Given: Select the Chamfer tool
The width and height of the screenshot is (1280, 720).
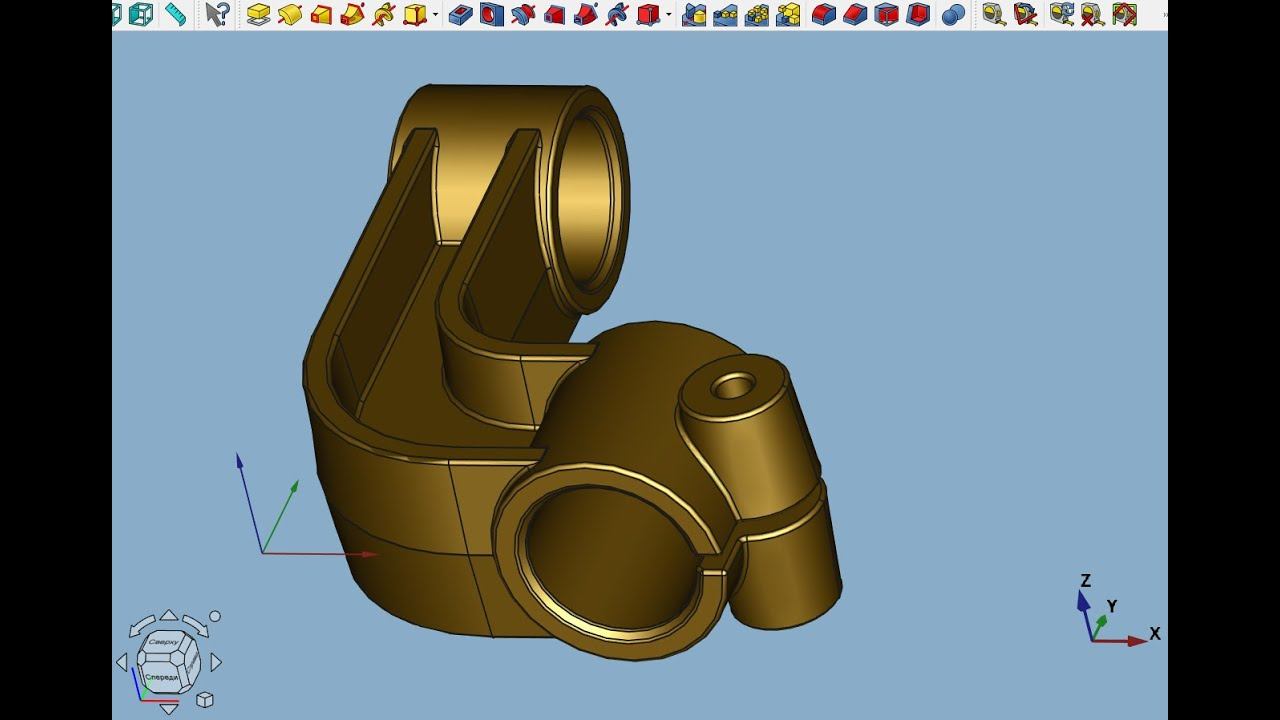Looking at the screenshot, I should [854, 14].
